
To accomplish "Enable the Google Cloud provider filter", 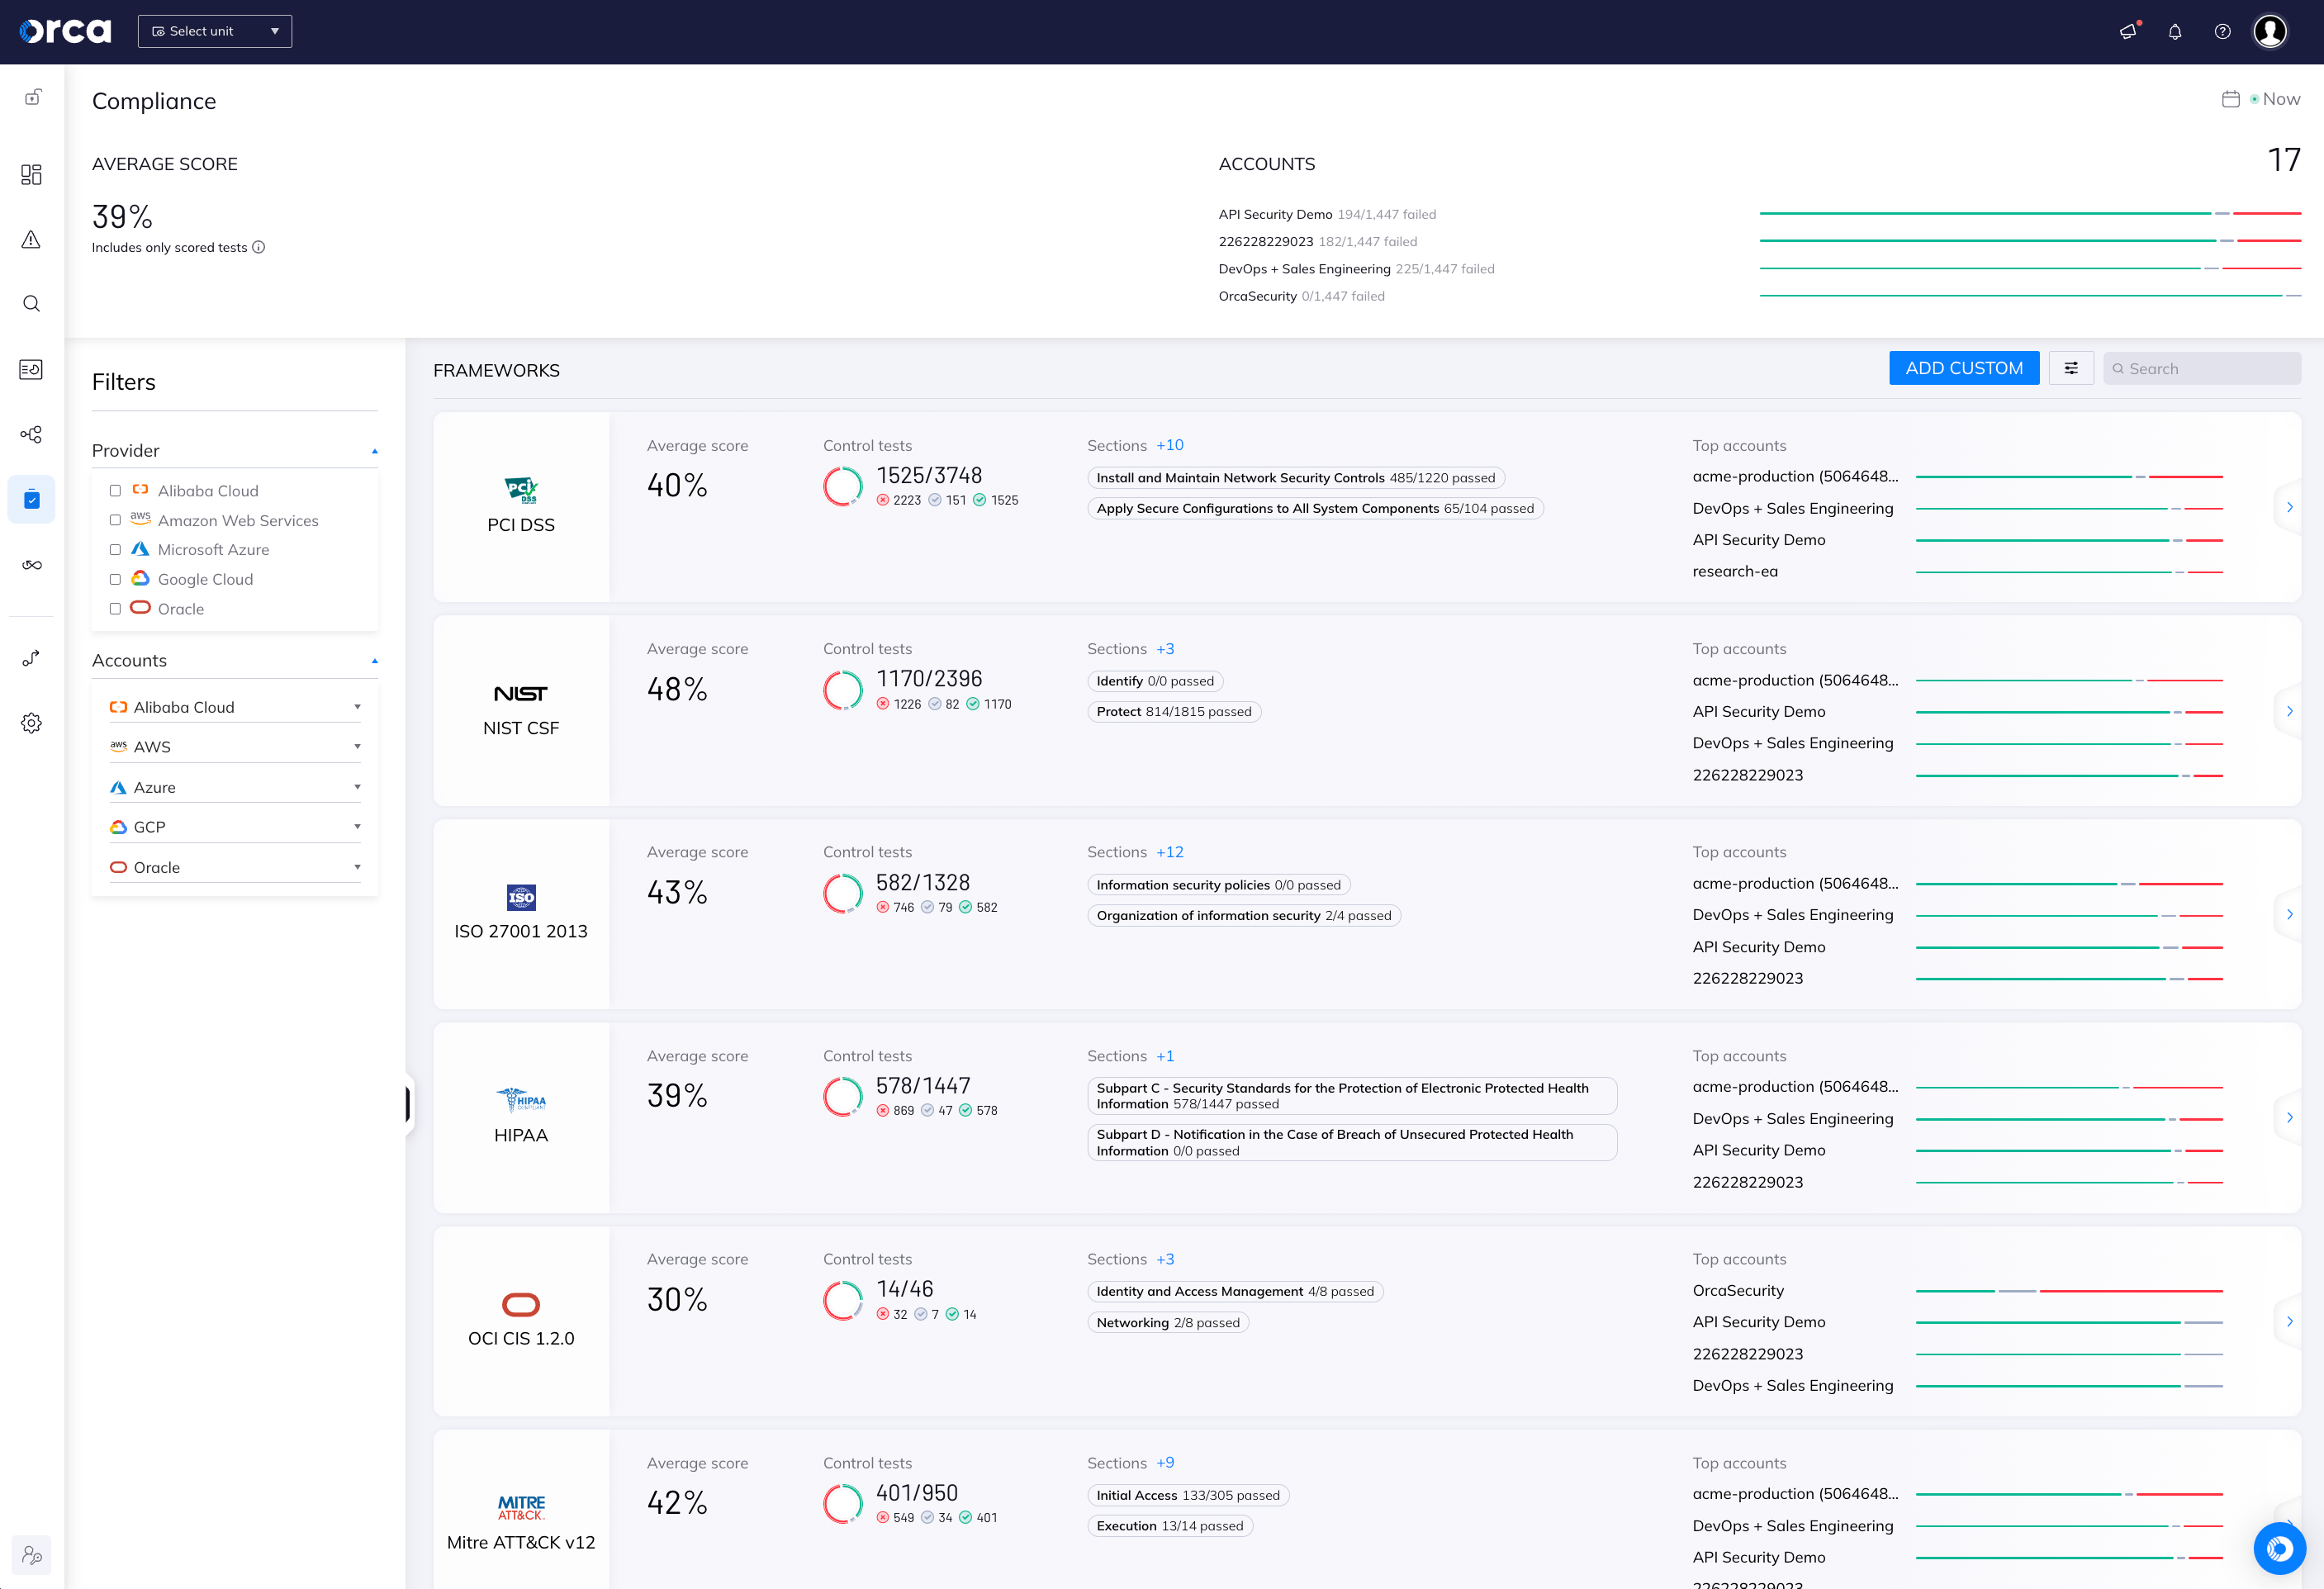I will (x=115, y=578).
